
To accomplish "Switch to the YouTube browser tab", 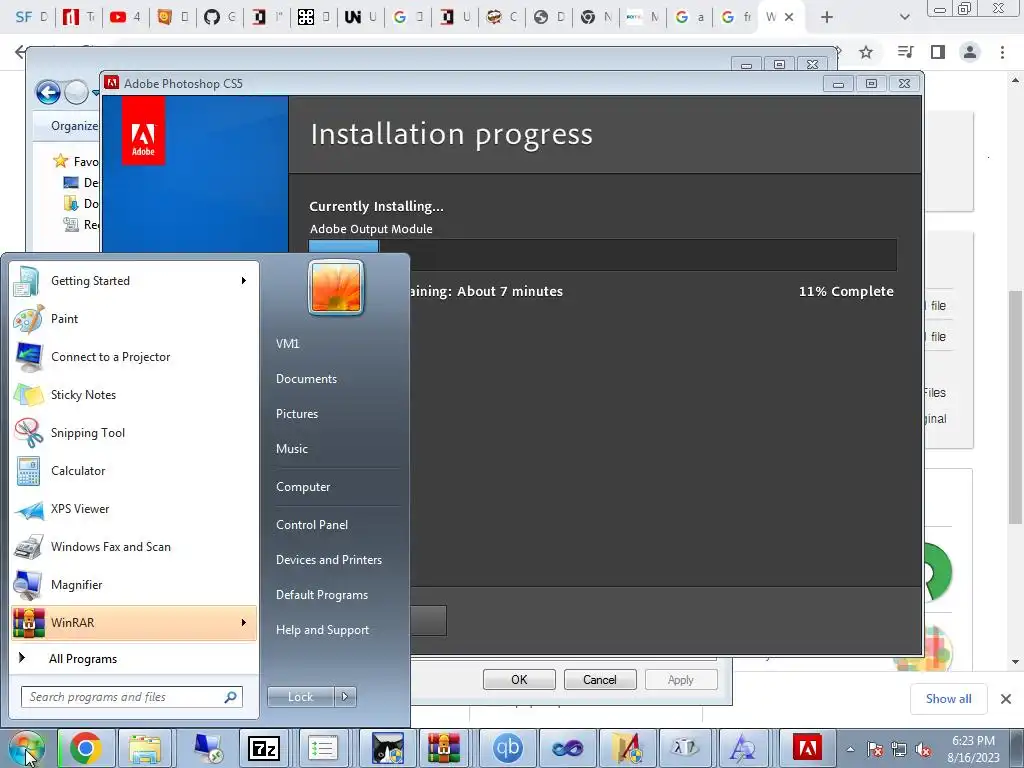I will tap(125, 17).
